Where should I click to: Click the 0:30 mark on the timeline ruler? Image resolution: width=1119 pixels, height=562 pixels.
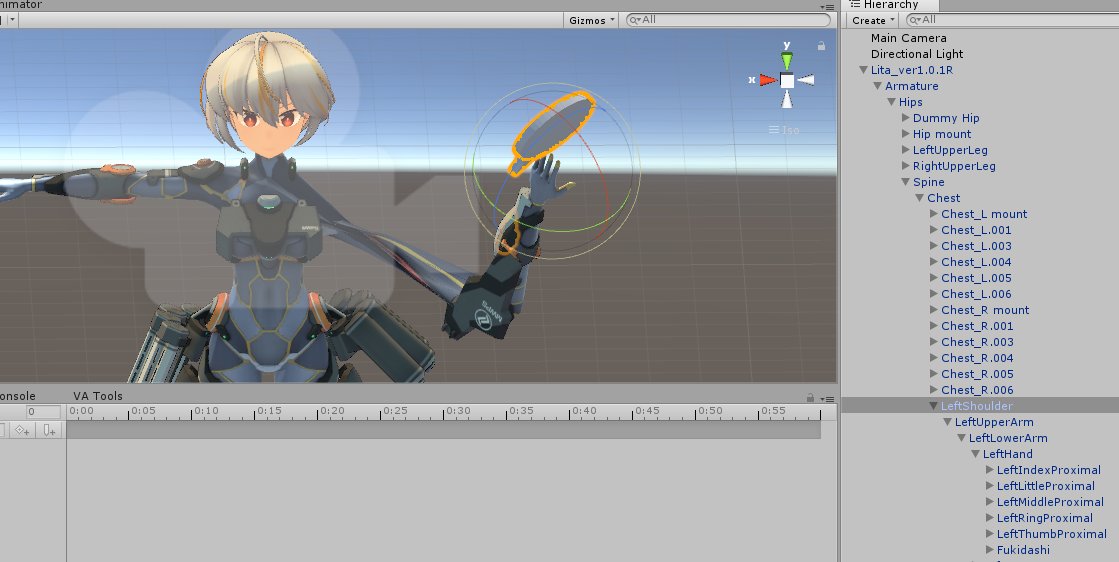click(458, 411)
